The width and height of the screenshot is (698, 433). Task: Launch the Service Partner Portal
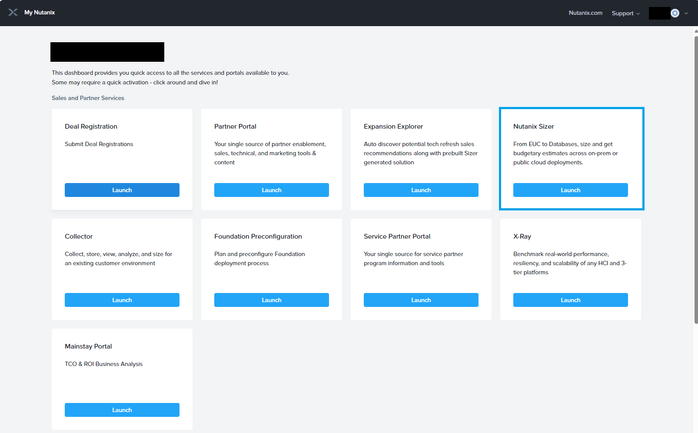pos(421,300)
